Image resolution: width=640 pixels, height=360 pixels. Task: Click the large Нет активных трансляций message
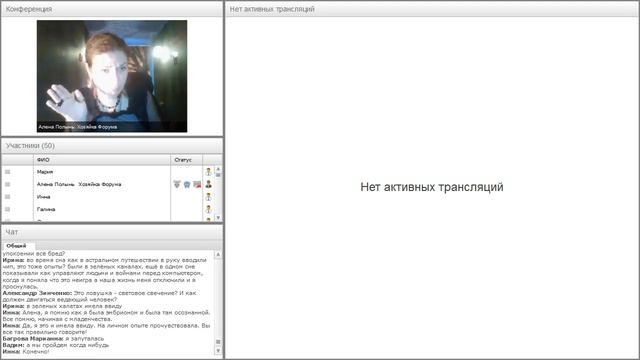[x=432, y=187]
